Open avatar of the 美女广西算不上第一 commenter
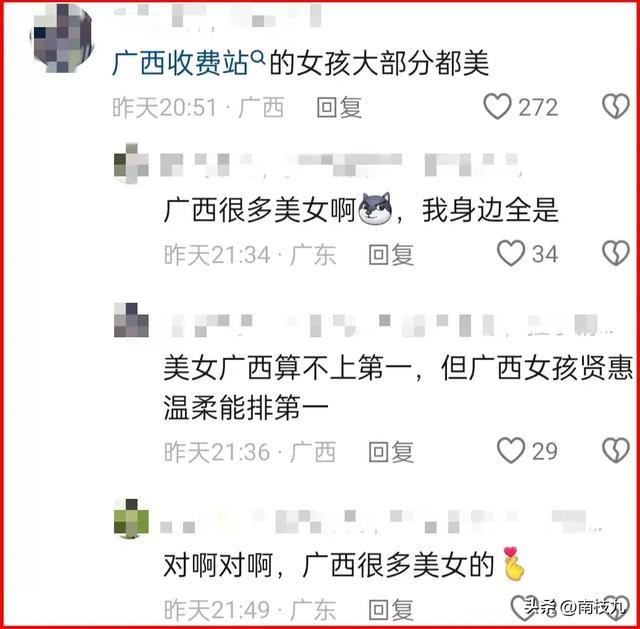This screenshot has width=640, height=629. 131,320
